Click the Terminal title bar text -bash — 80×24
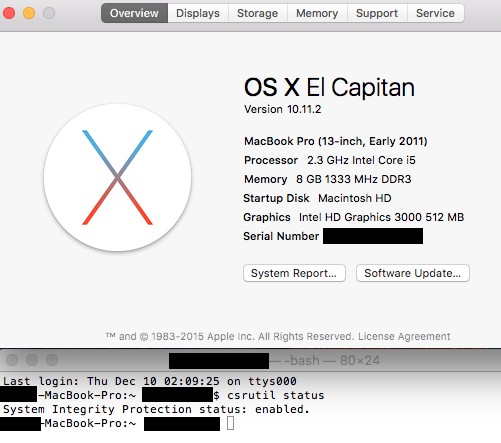501x443 pixels. 332,360
